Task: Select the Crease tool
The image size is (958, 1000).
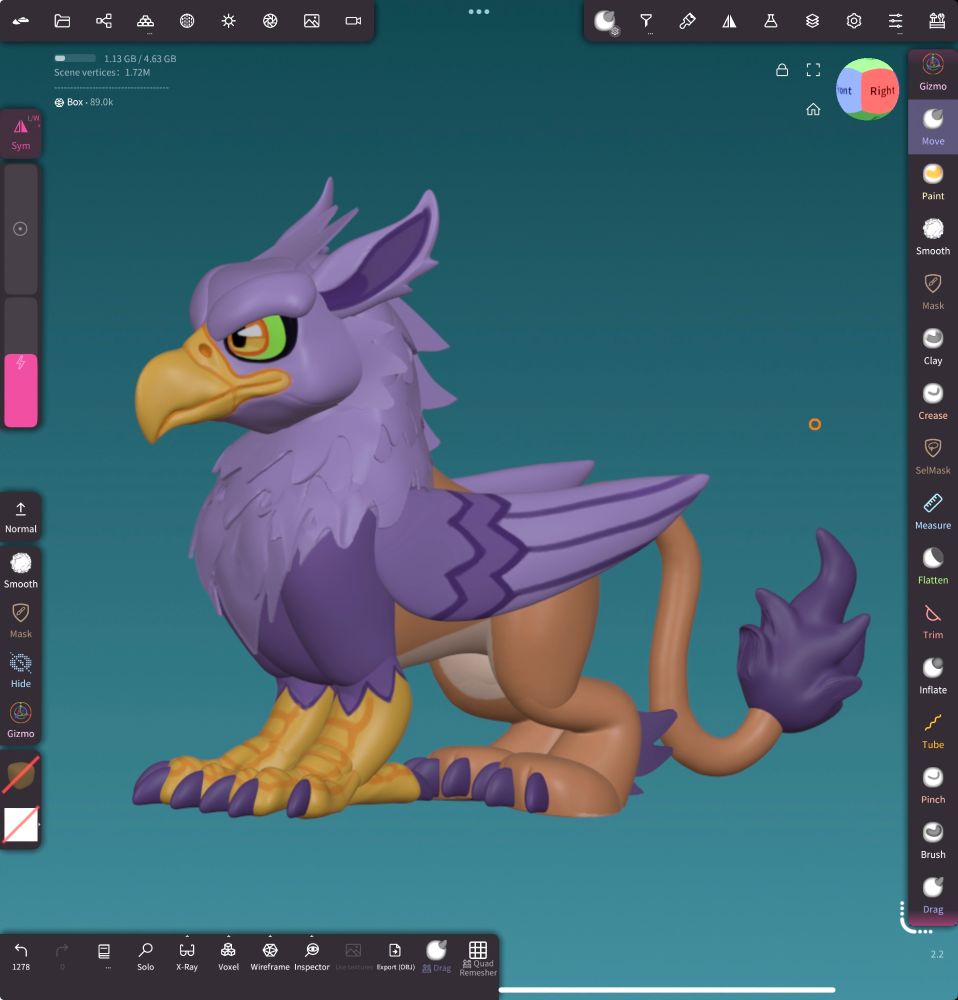Action: point(932,401)
